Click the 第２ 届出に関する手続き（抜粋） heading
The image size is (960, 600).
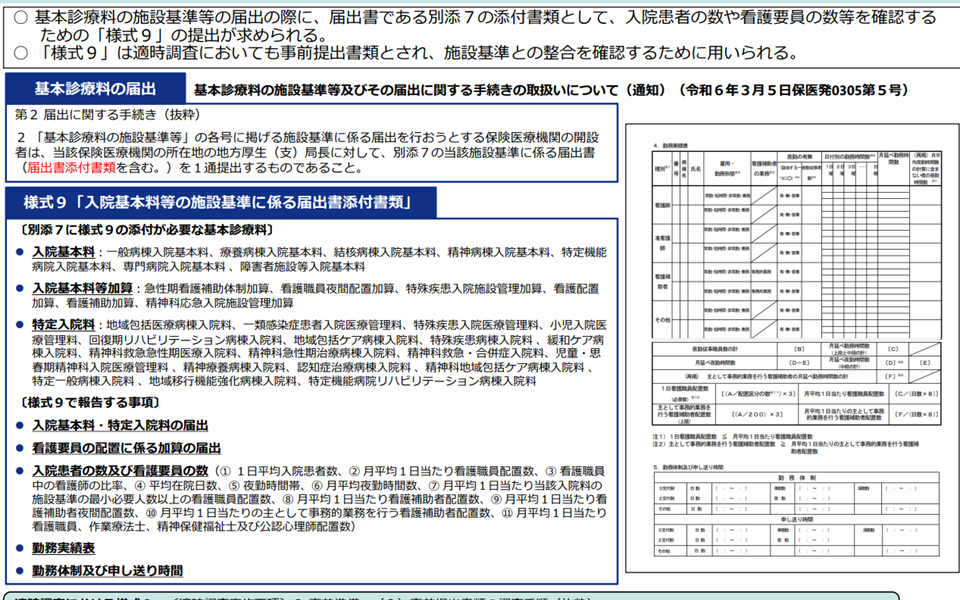pyautogui.click(x=90, y=115)
